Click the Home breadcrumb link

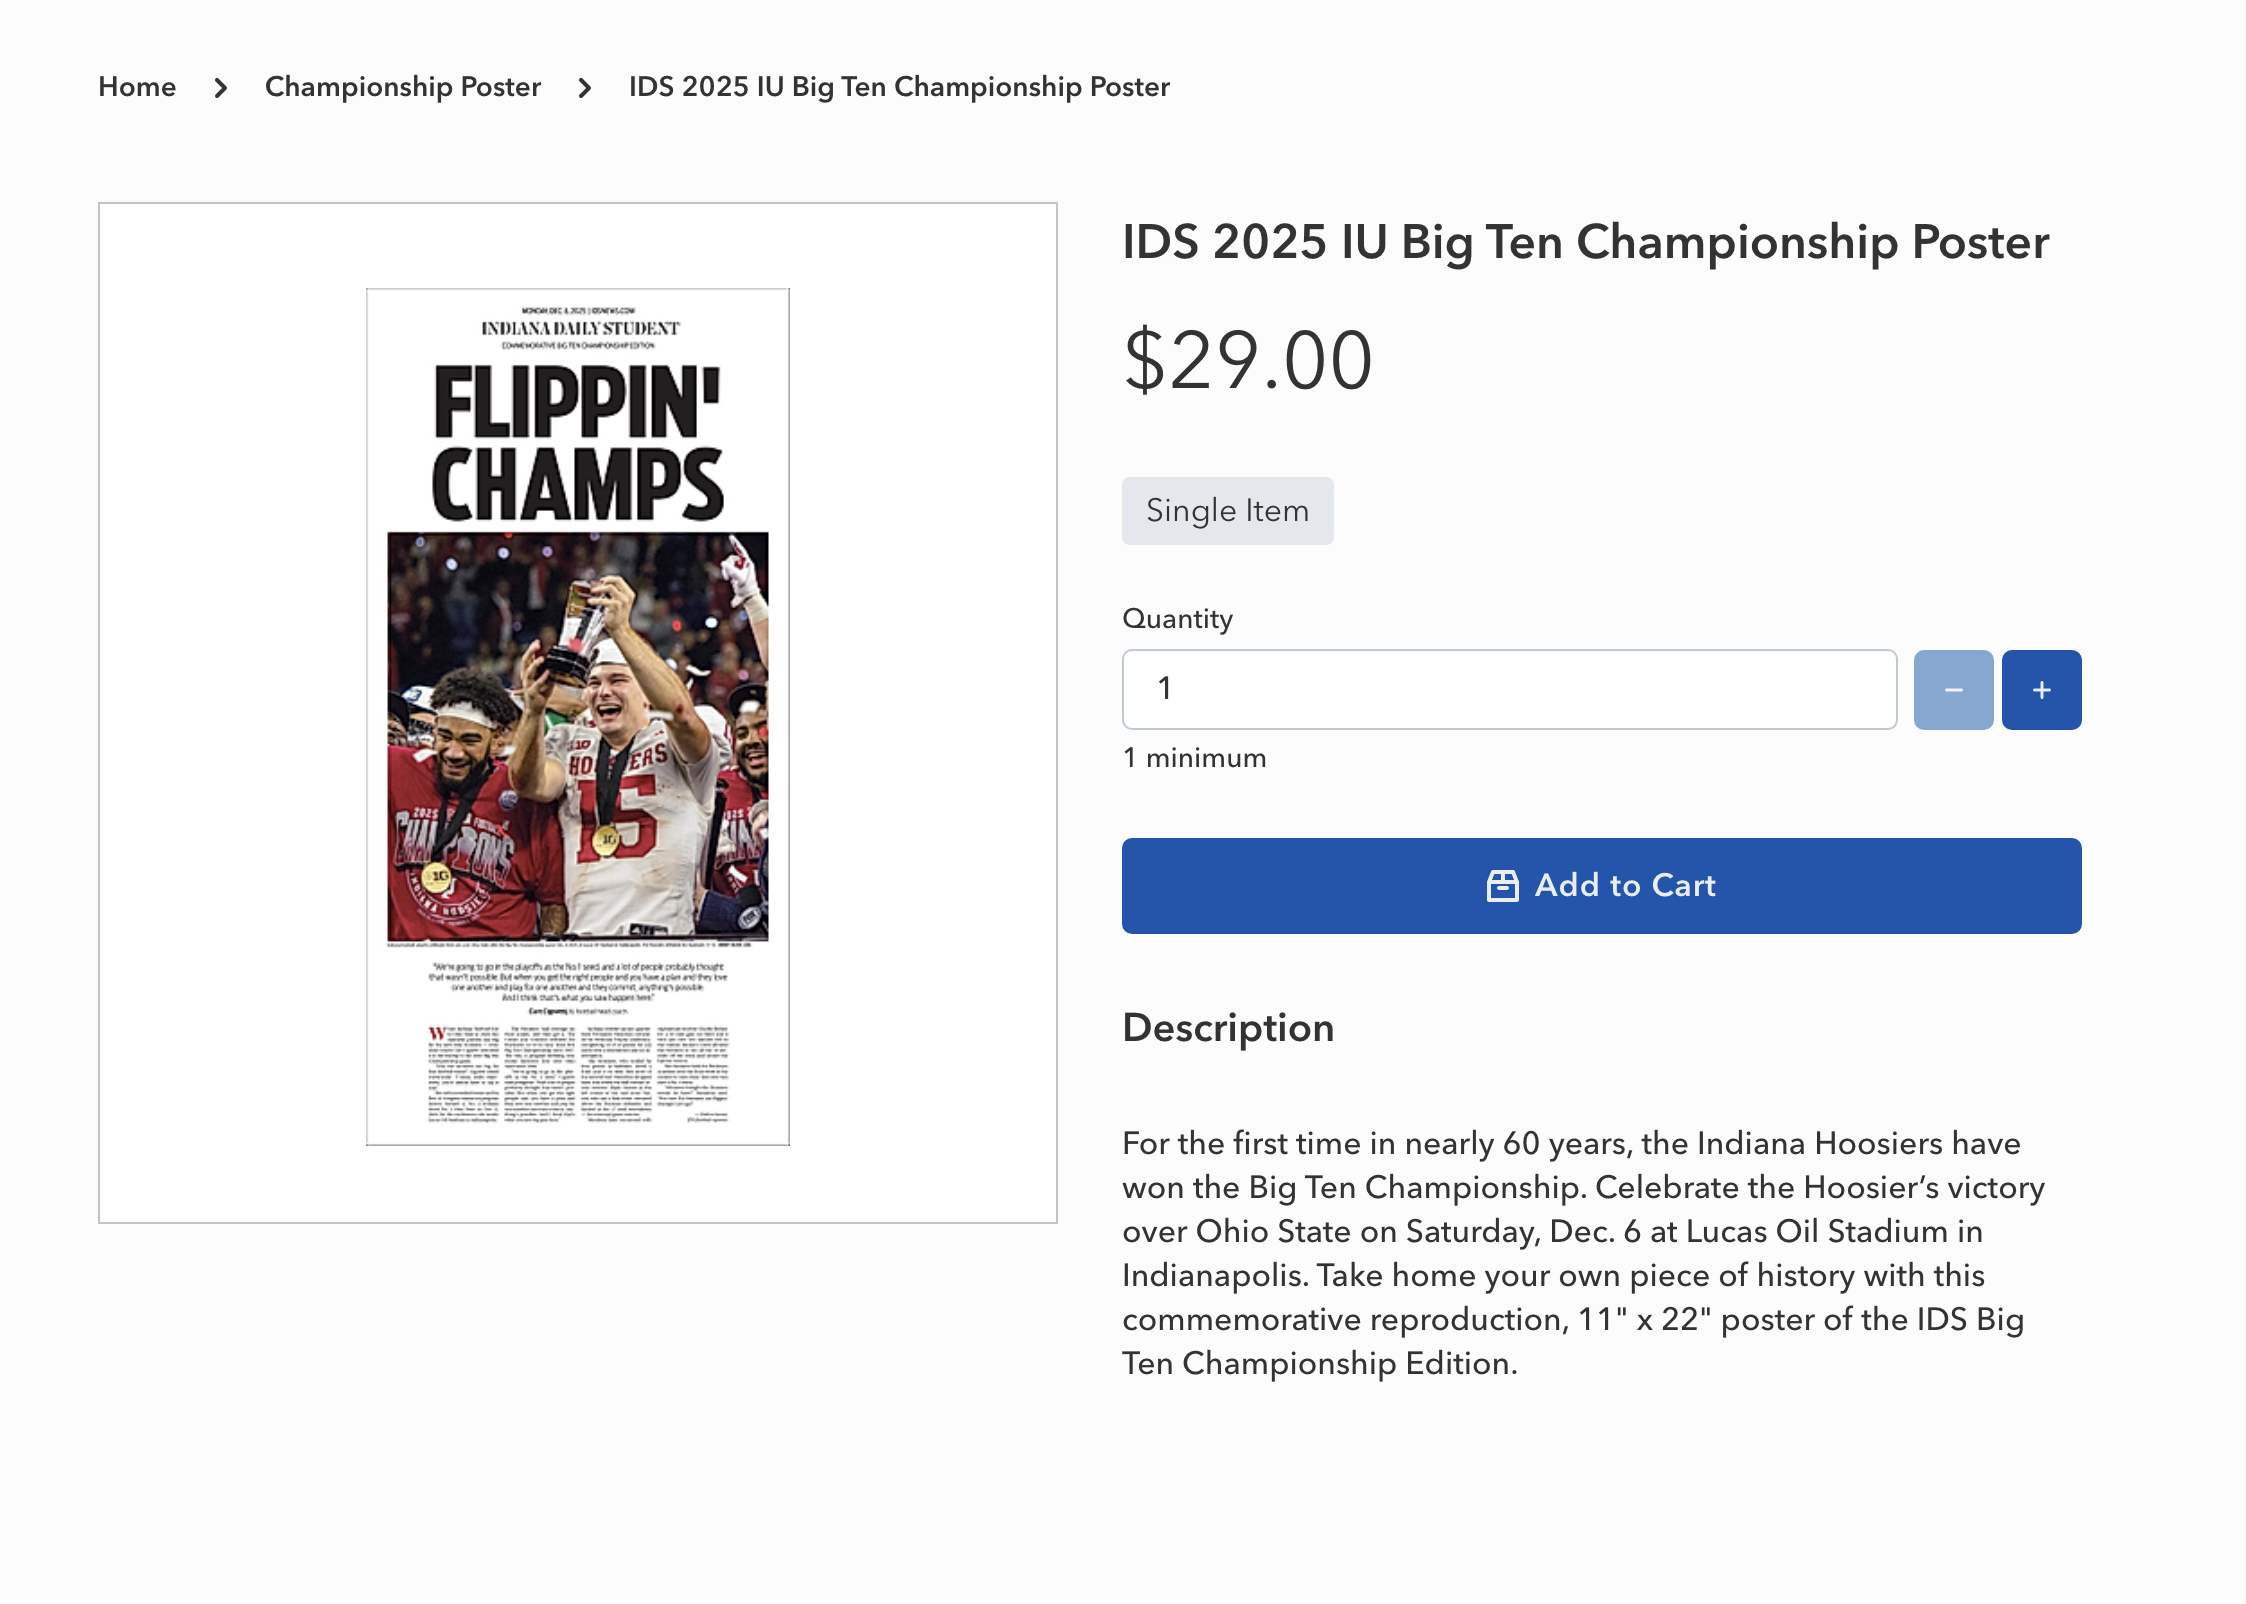[137, 87]
